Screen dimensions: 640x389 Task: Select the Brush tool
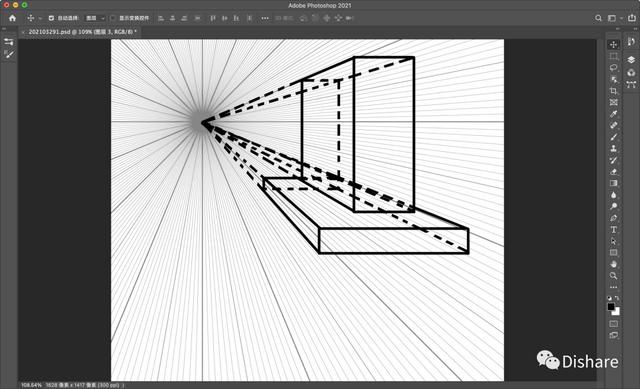click(x=613, y=137)
